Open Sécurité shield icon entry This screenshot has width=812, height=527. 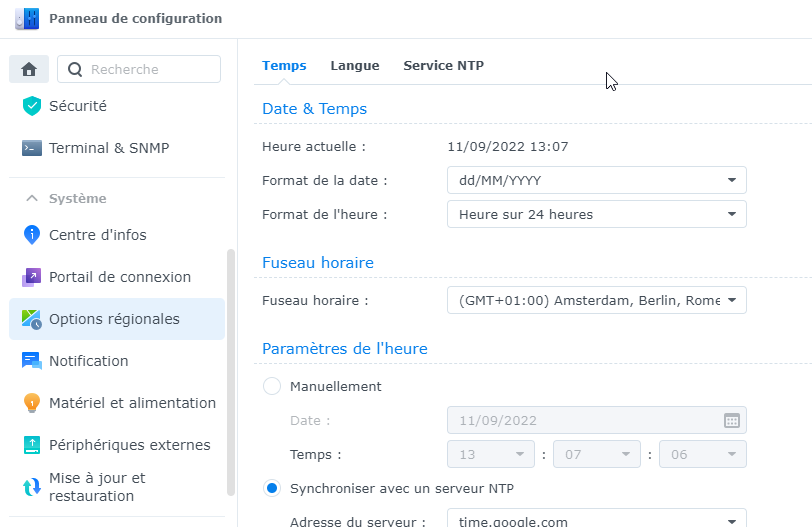pyautogui.click(x=32, y=106)
